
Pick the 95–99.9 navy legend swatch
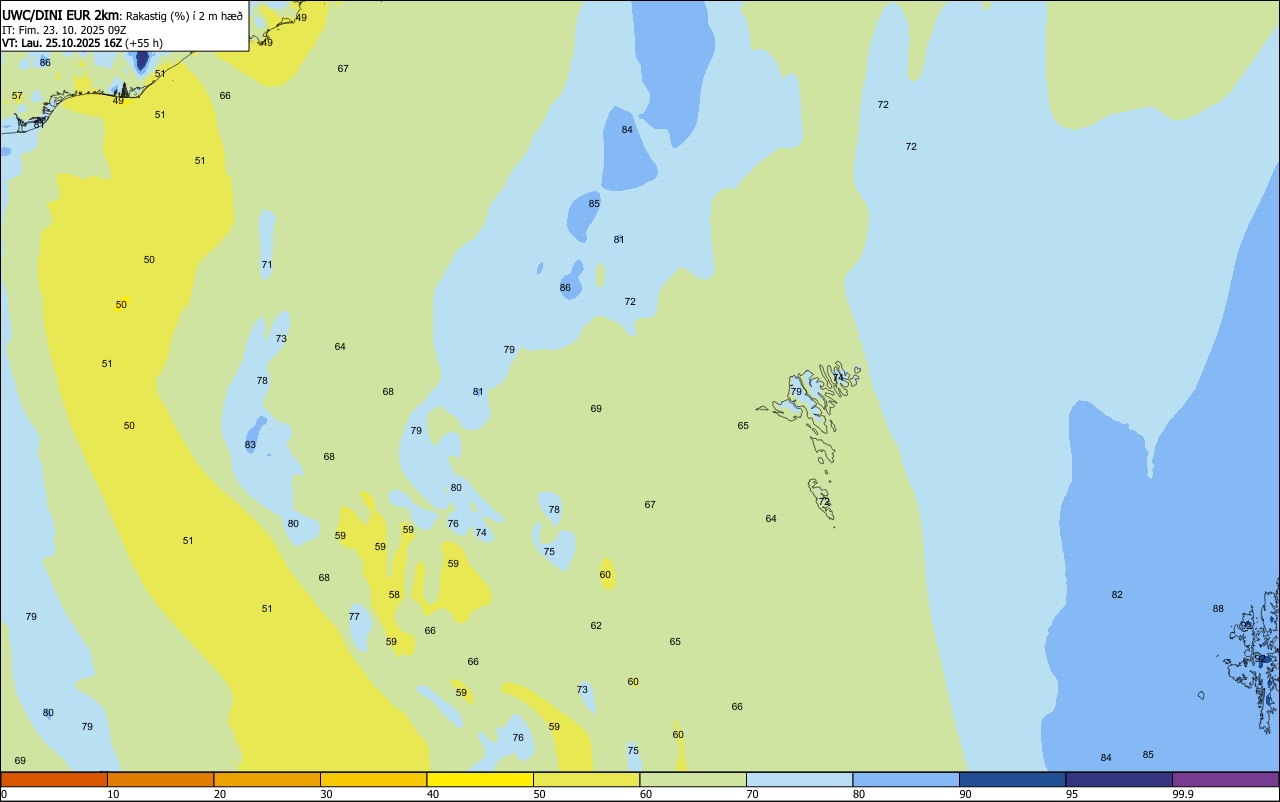1119,779
